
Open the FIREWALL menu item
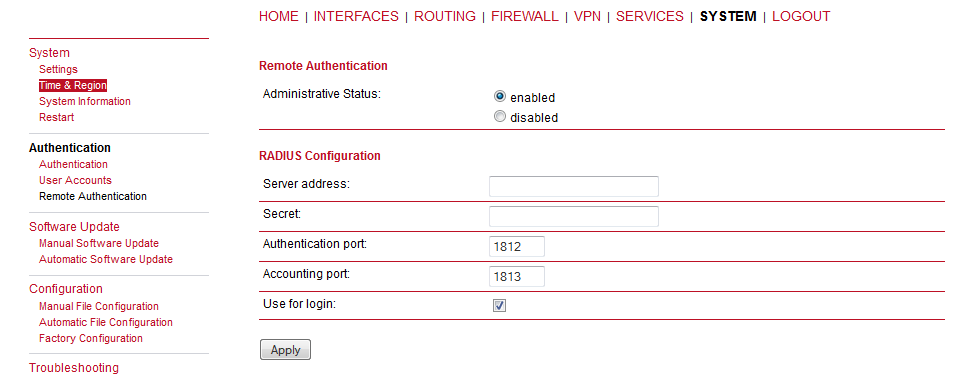(525, 17)
